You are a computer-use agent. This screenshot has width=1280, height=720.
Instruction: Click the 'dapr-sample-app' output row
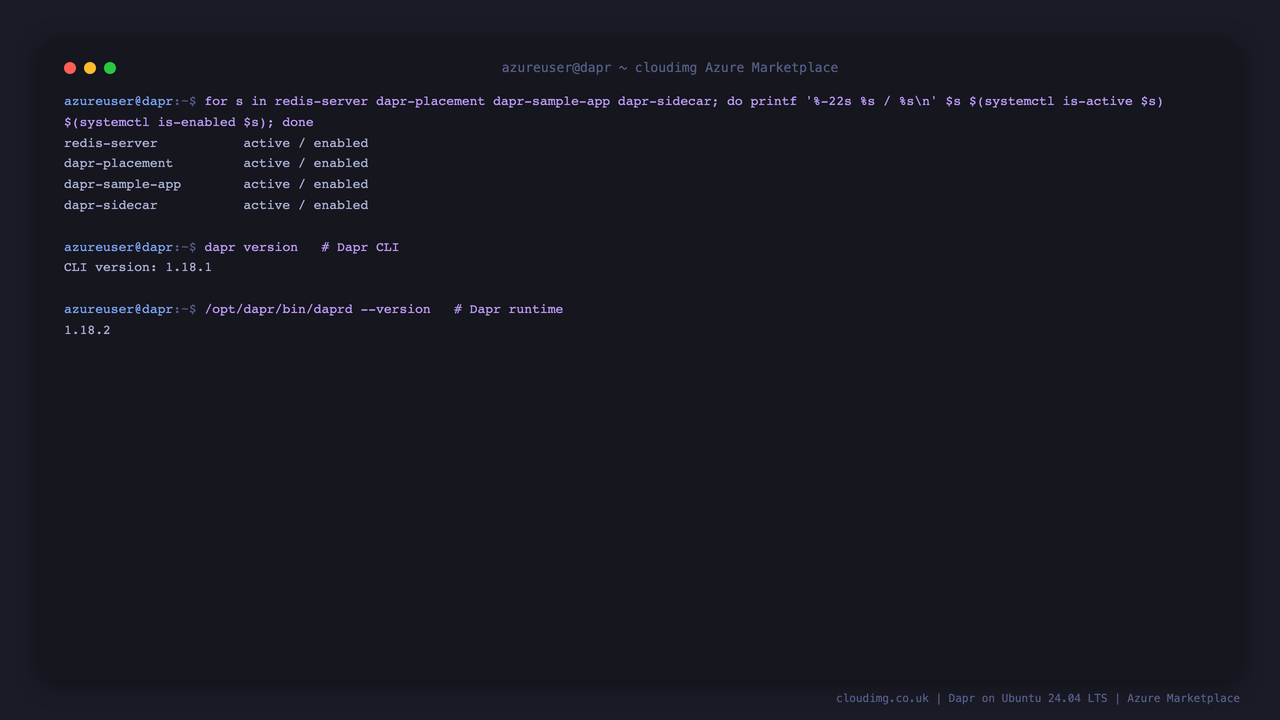216,184
